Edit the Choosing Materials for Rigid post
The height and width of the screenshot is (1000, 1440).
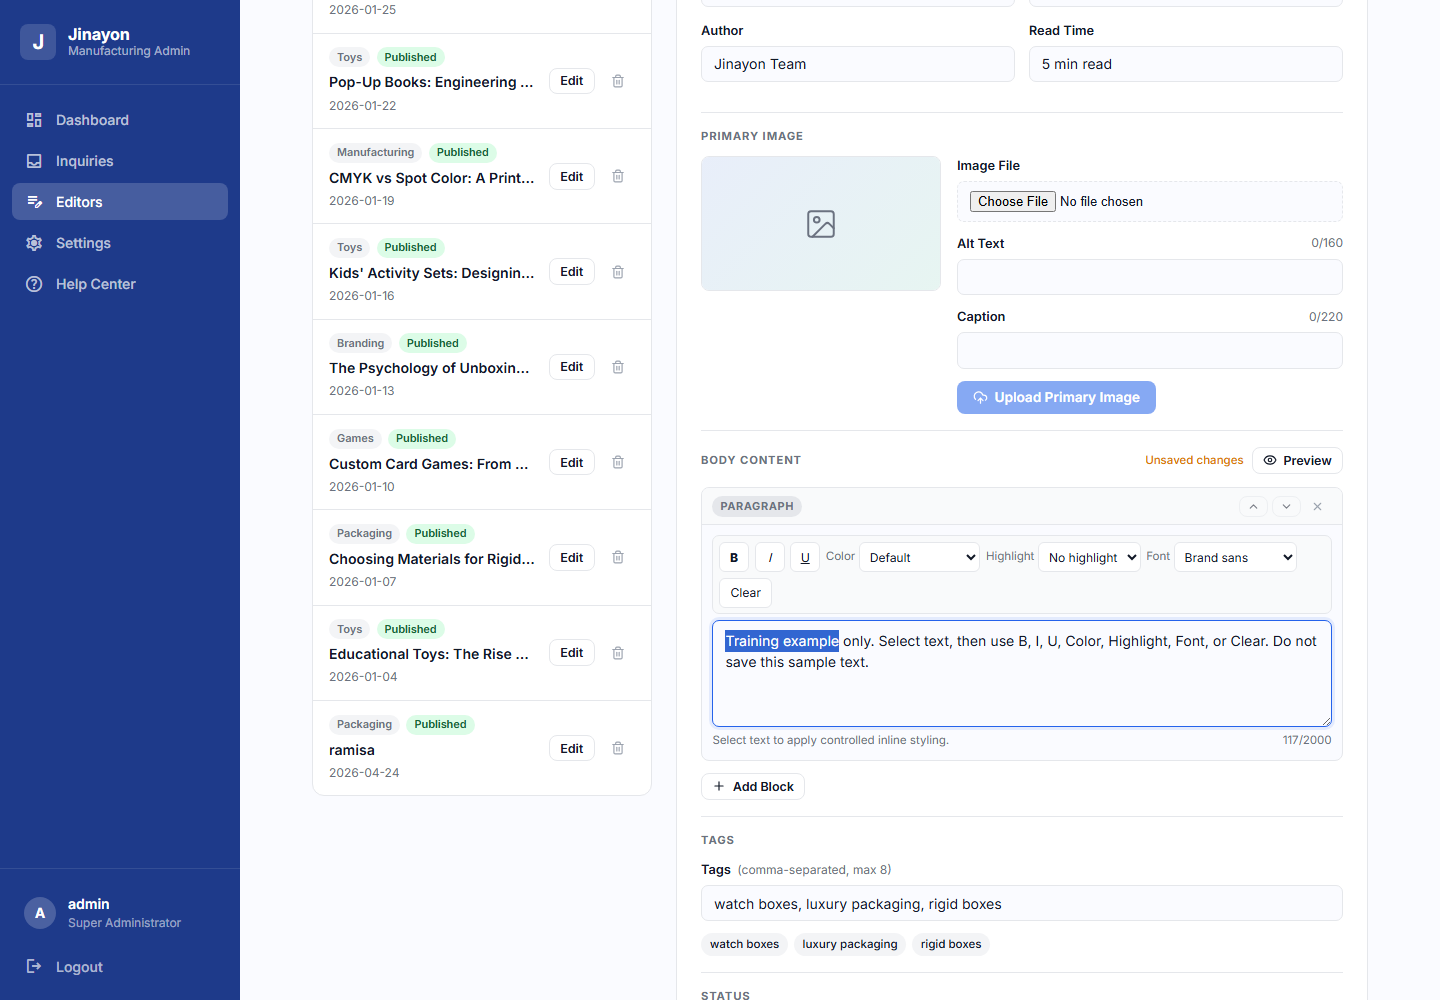pos(572,558)
